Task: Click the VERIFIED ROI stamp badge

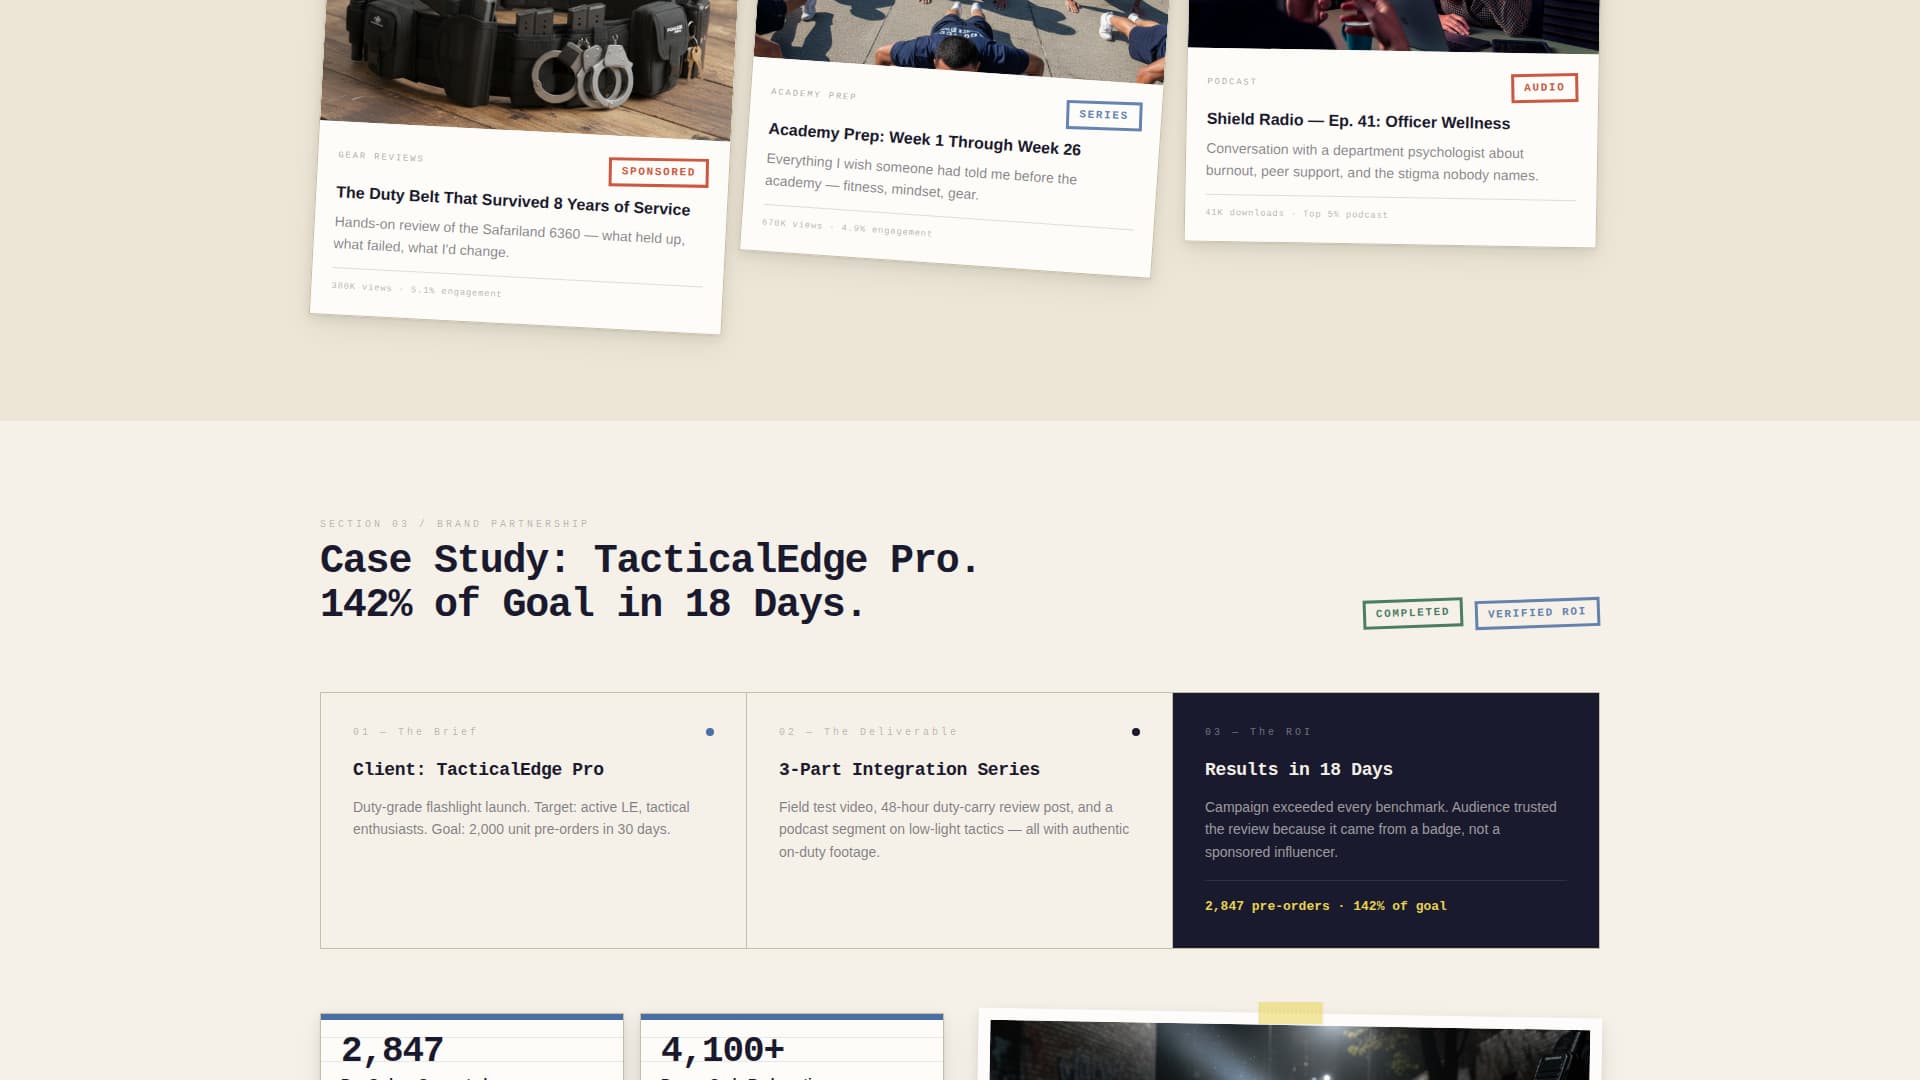Action: 1537,613
